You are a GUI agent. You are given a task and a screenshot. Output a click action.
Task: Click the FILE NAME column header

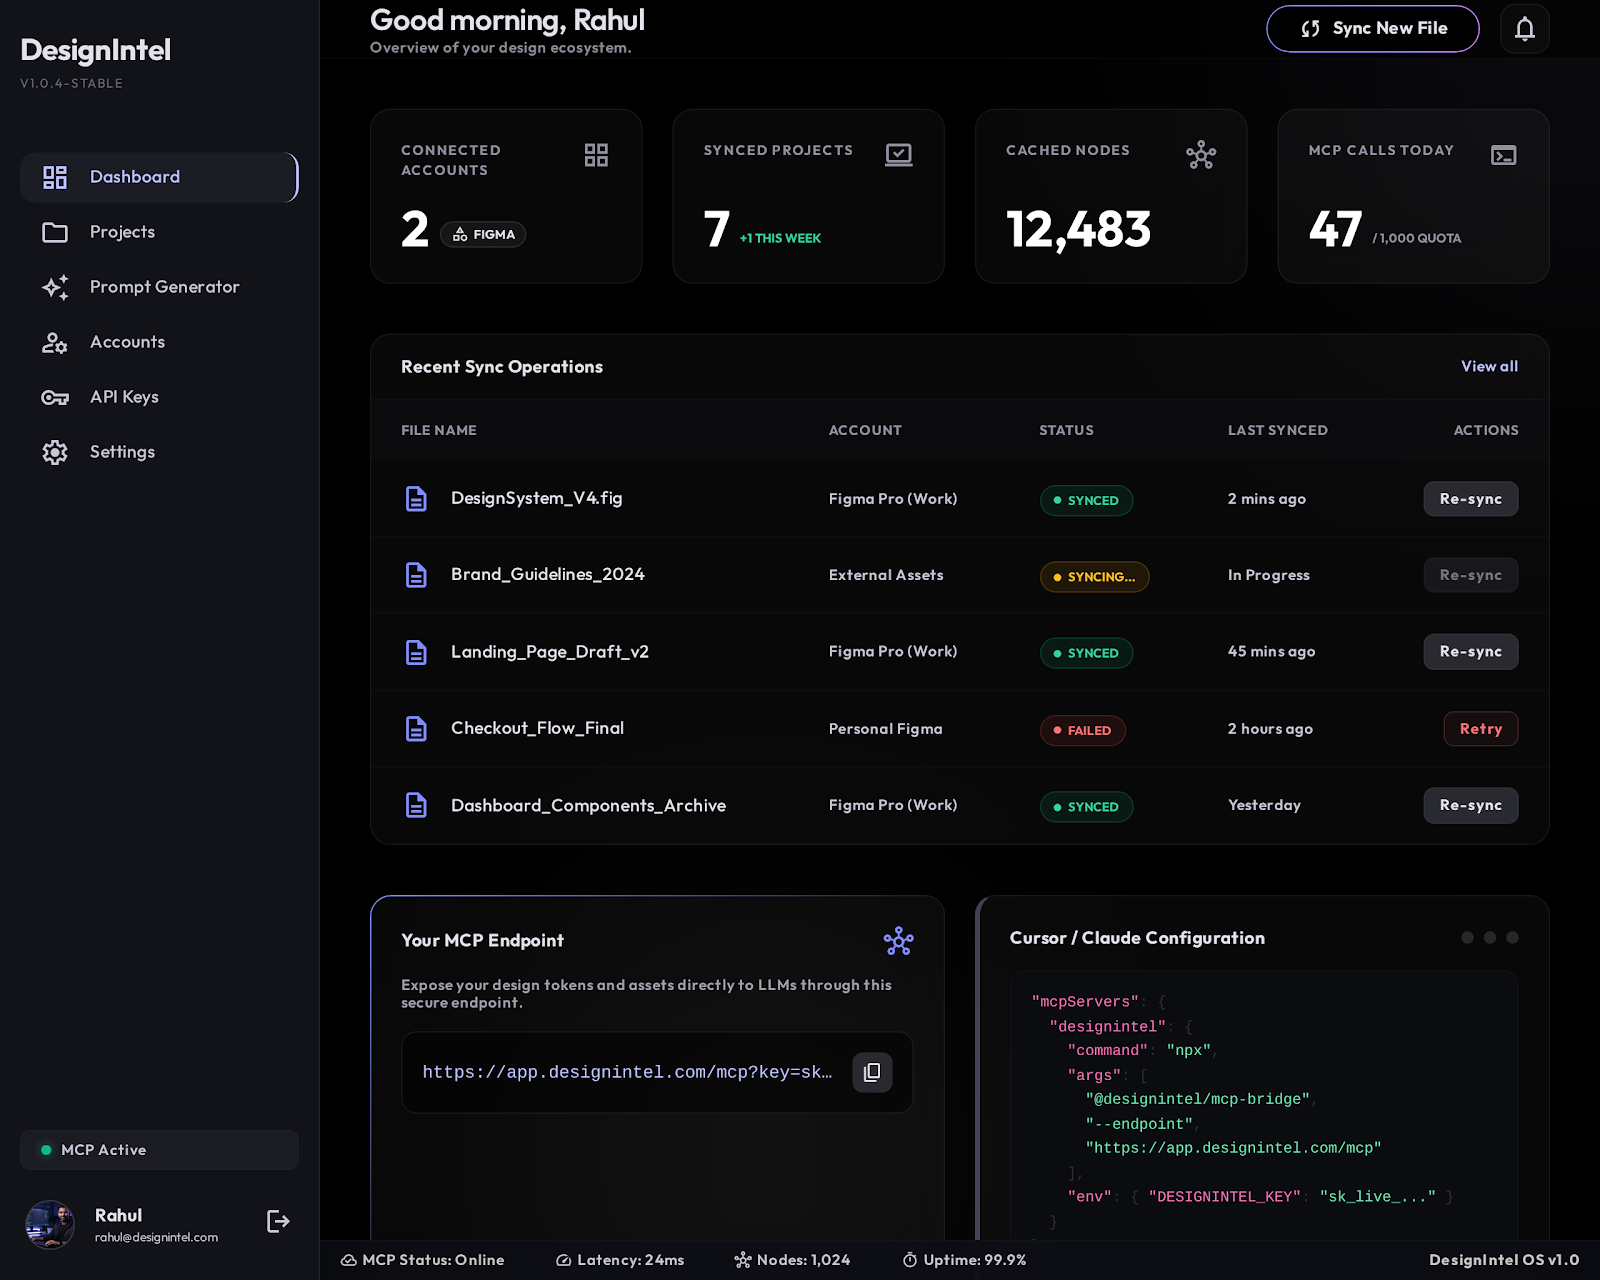(x=439, y=430)
